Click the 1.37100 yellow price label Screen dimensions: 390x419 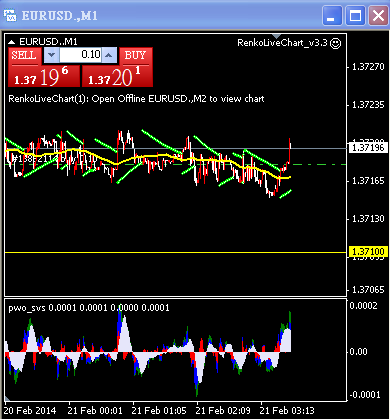(x=368, y=252)
